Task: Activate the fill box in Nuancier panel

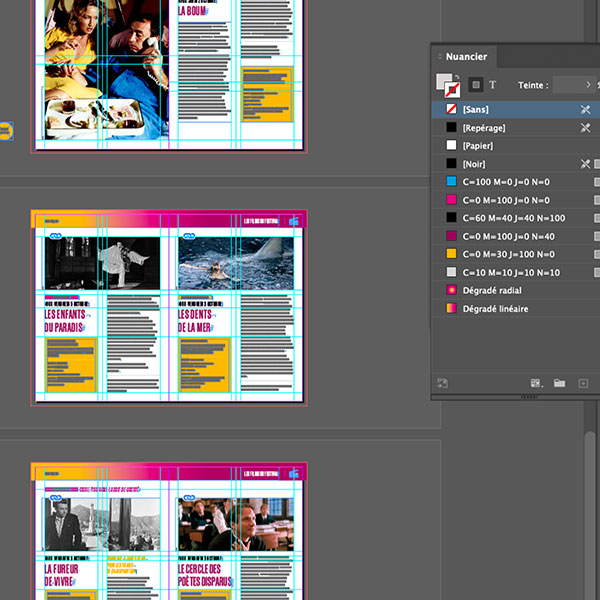Action: (x=443, y=81)
